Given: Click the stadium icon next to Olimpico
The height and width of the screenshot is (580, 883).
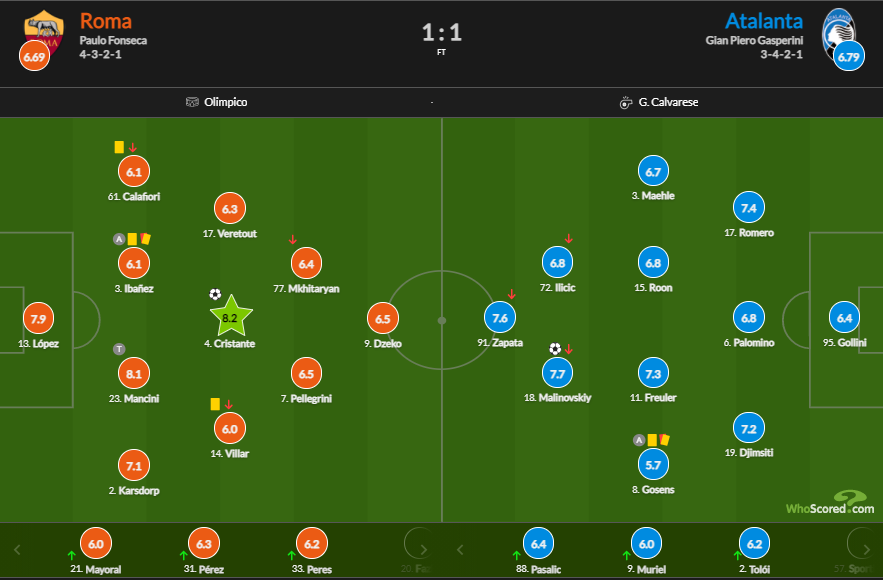Looking at the screenshot, I should point(192,102).
